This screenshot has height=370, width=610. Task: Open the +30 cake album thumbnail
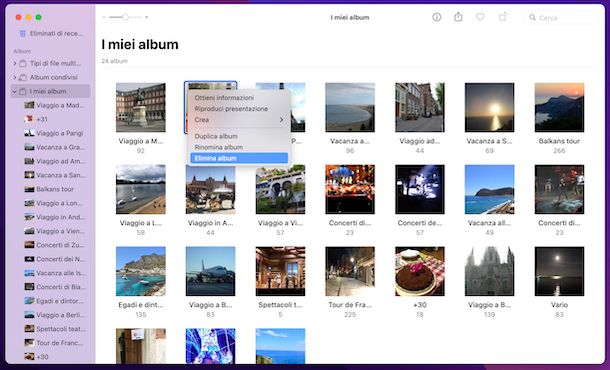[x=419, y=271]
